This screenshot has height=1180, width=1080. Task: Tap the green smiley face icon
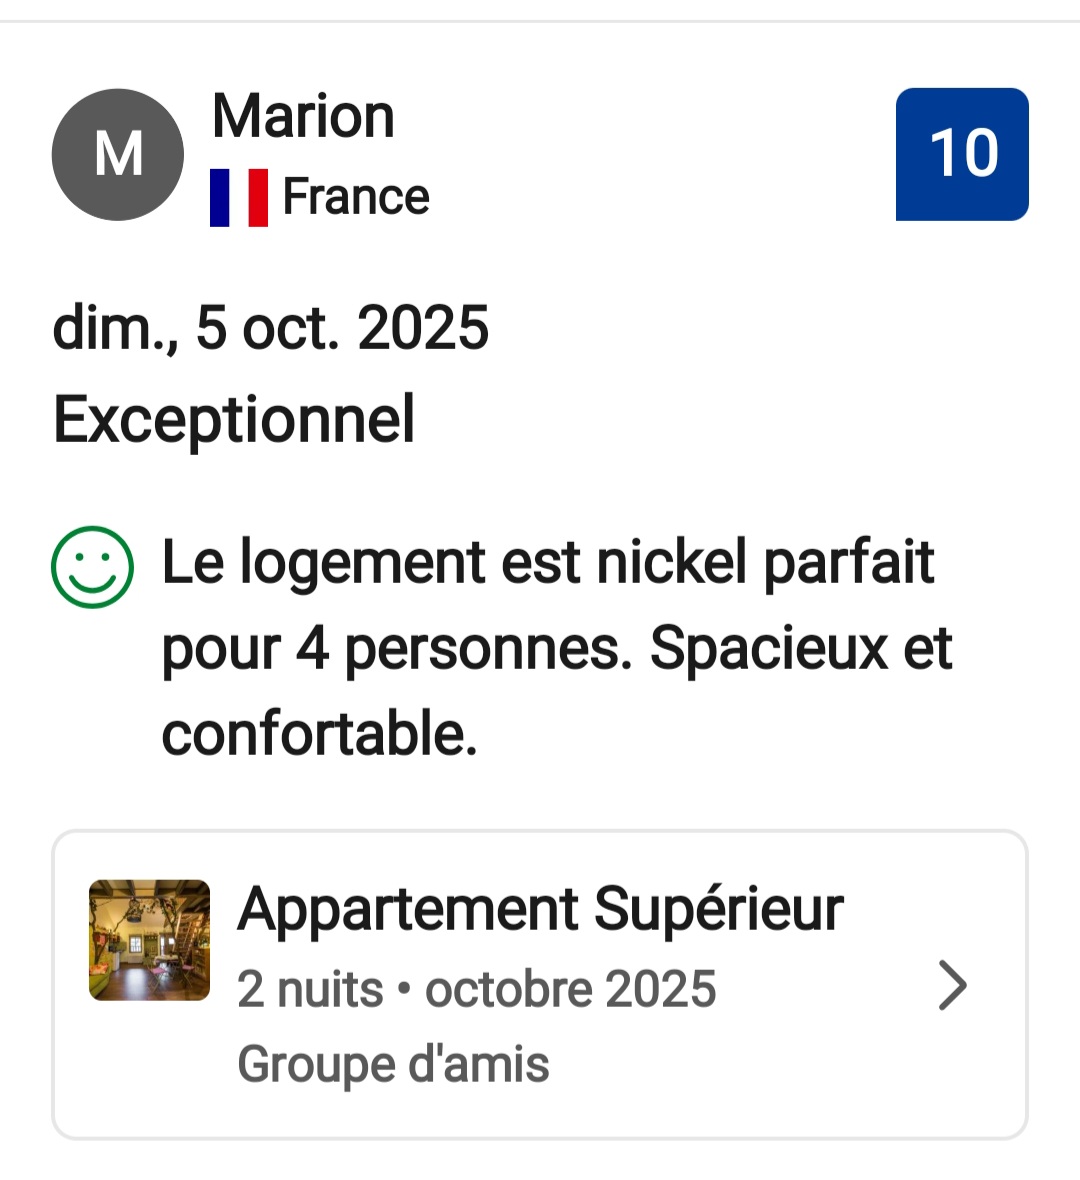(92, 566)
